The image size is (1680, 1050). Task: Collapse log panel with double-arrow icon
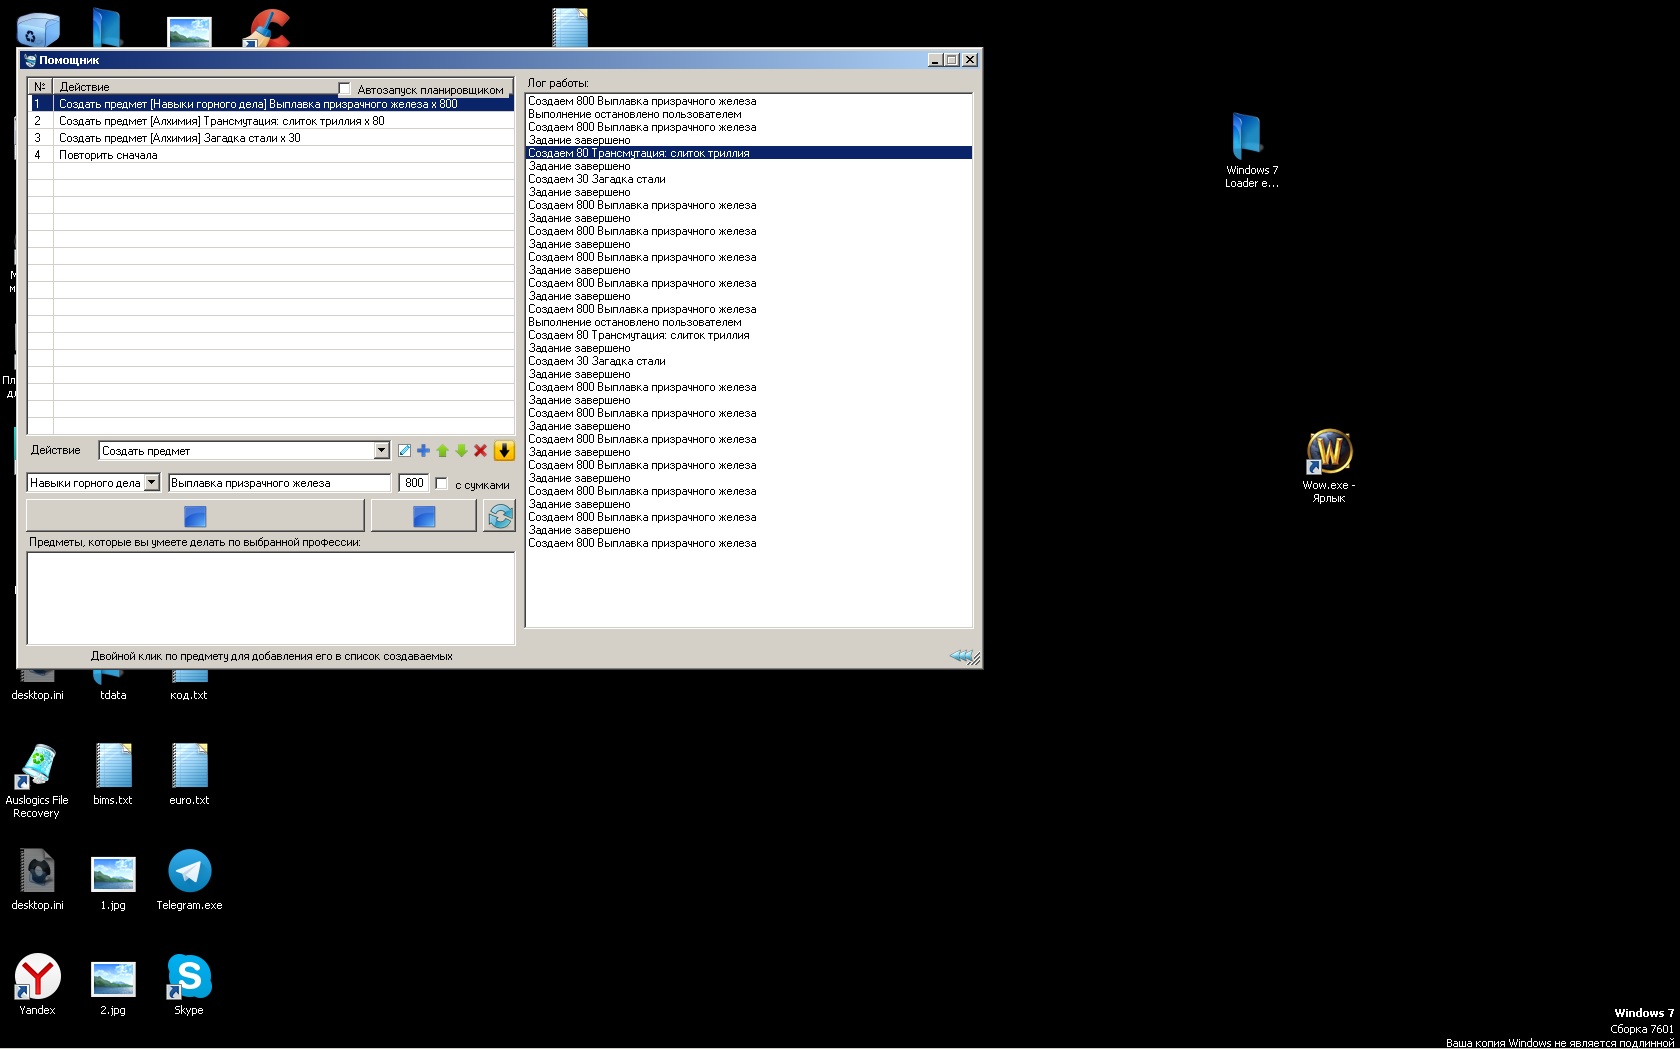pos(960,656)
